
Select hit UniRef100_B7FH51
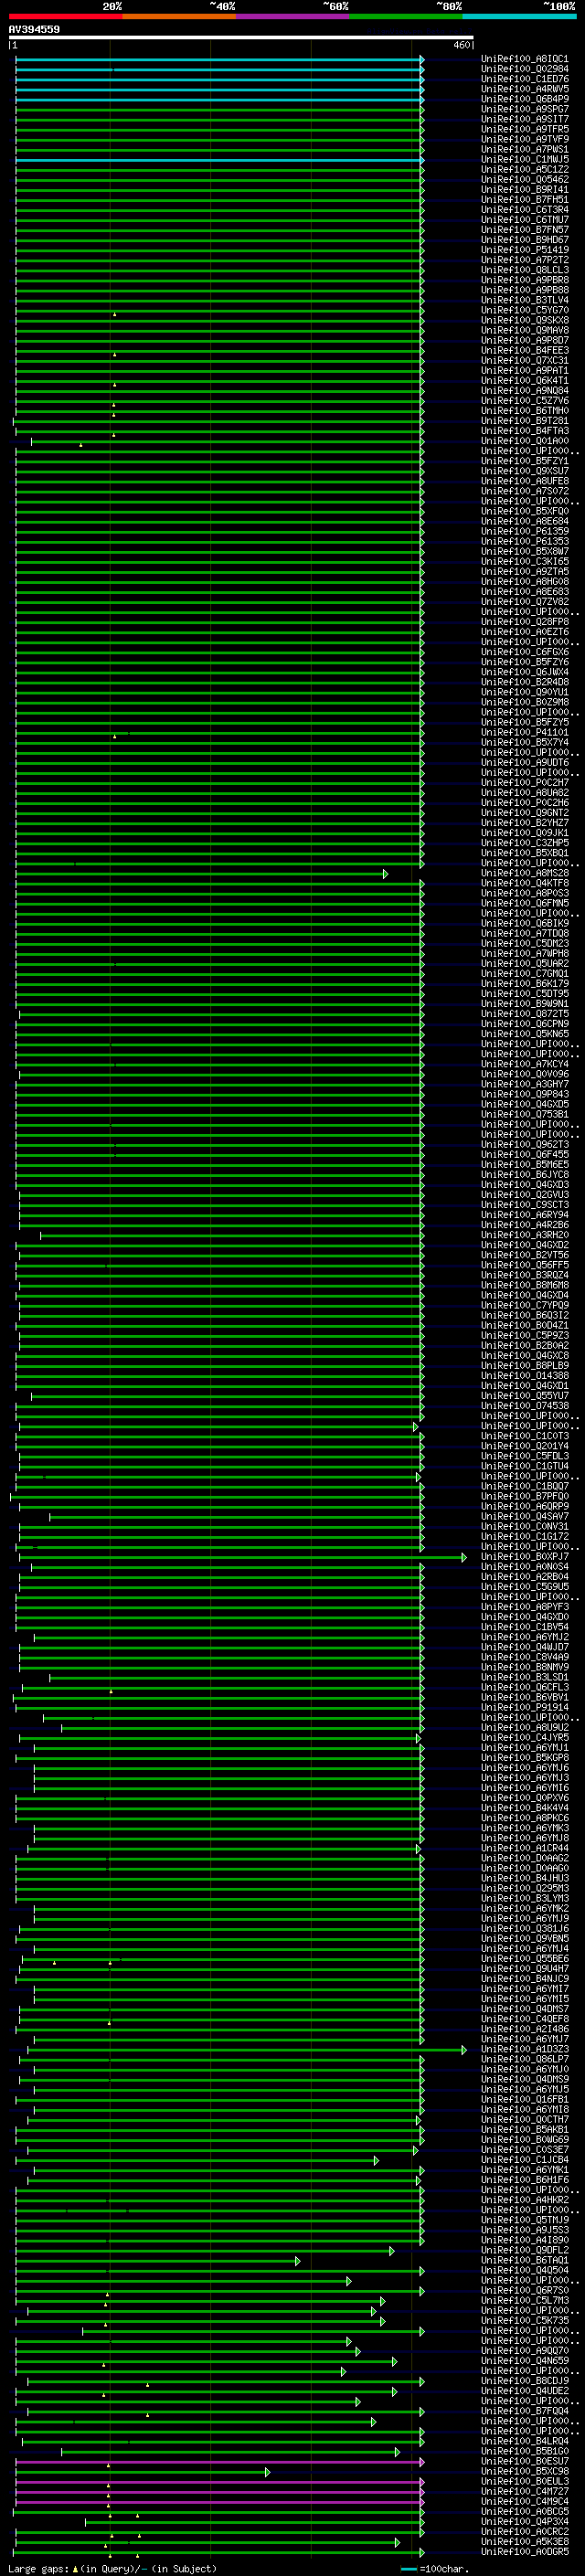click(x=525, y=200)
